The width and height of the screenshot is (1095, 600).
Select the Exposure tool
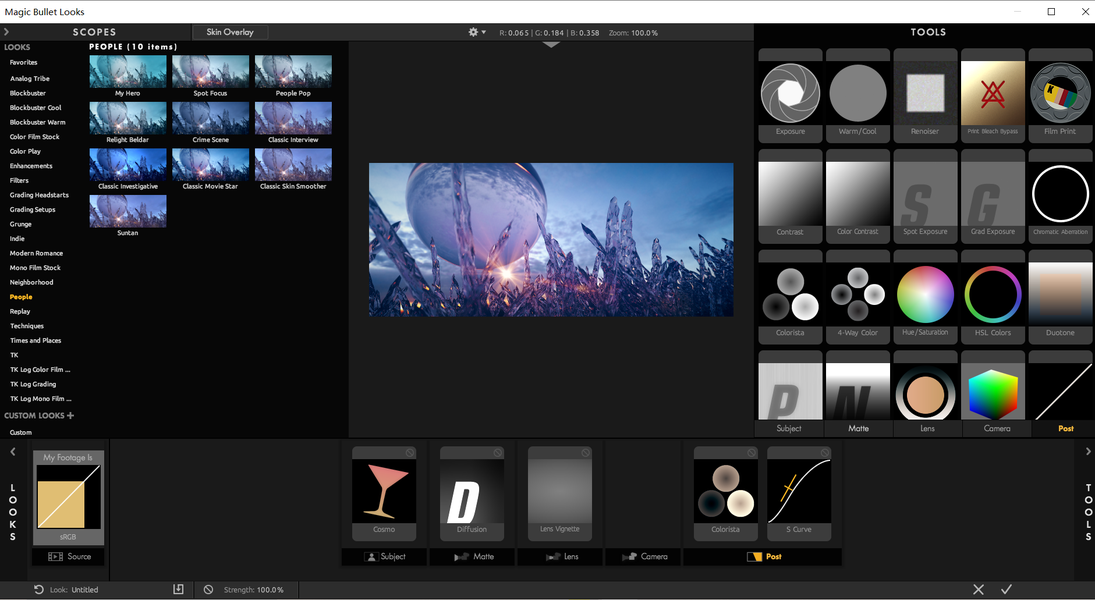(x=790, y=96)
